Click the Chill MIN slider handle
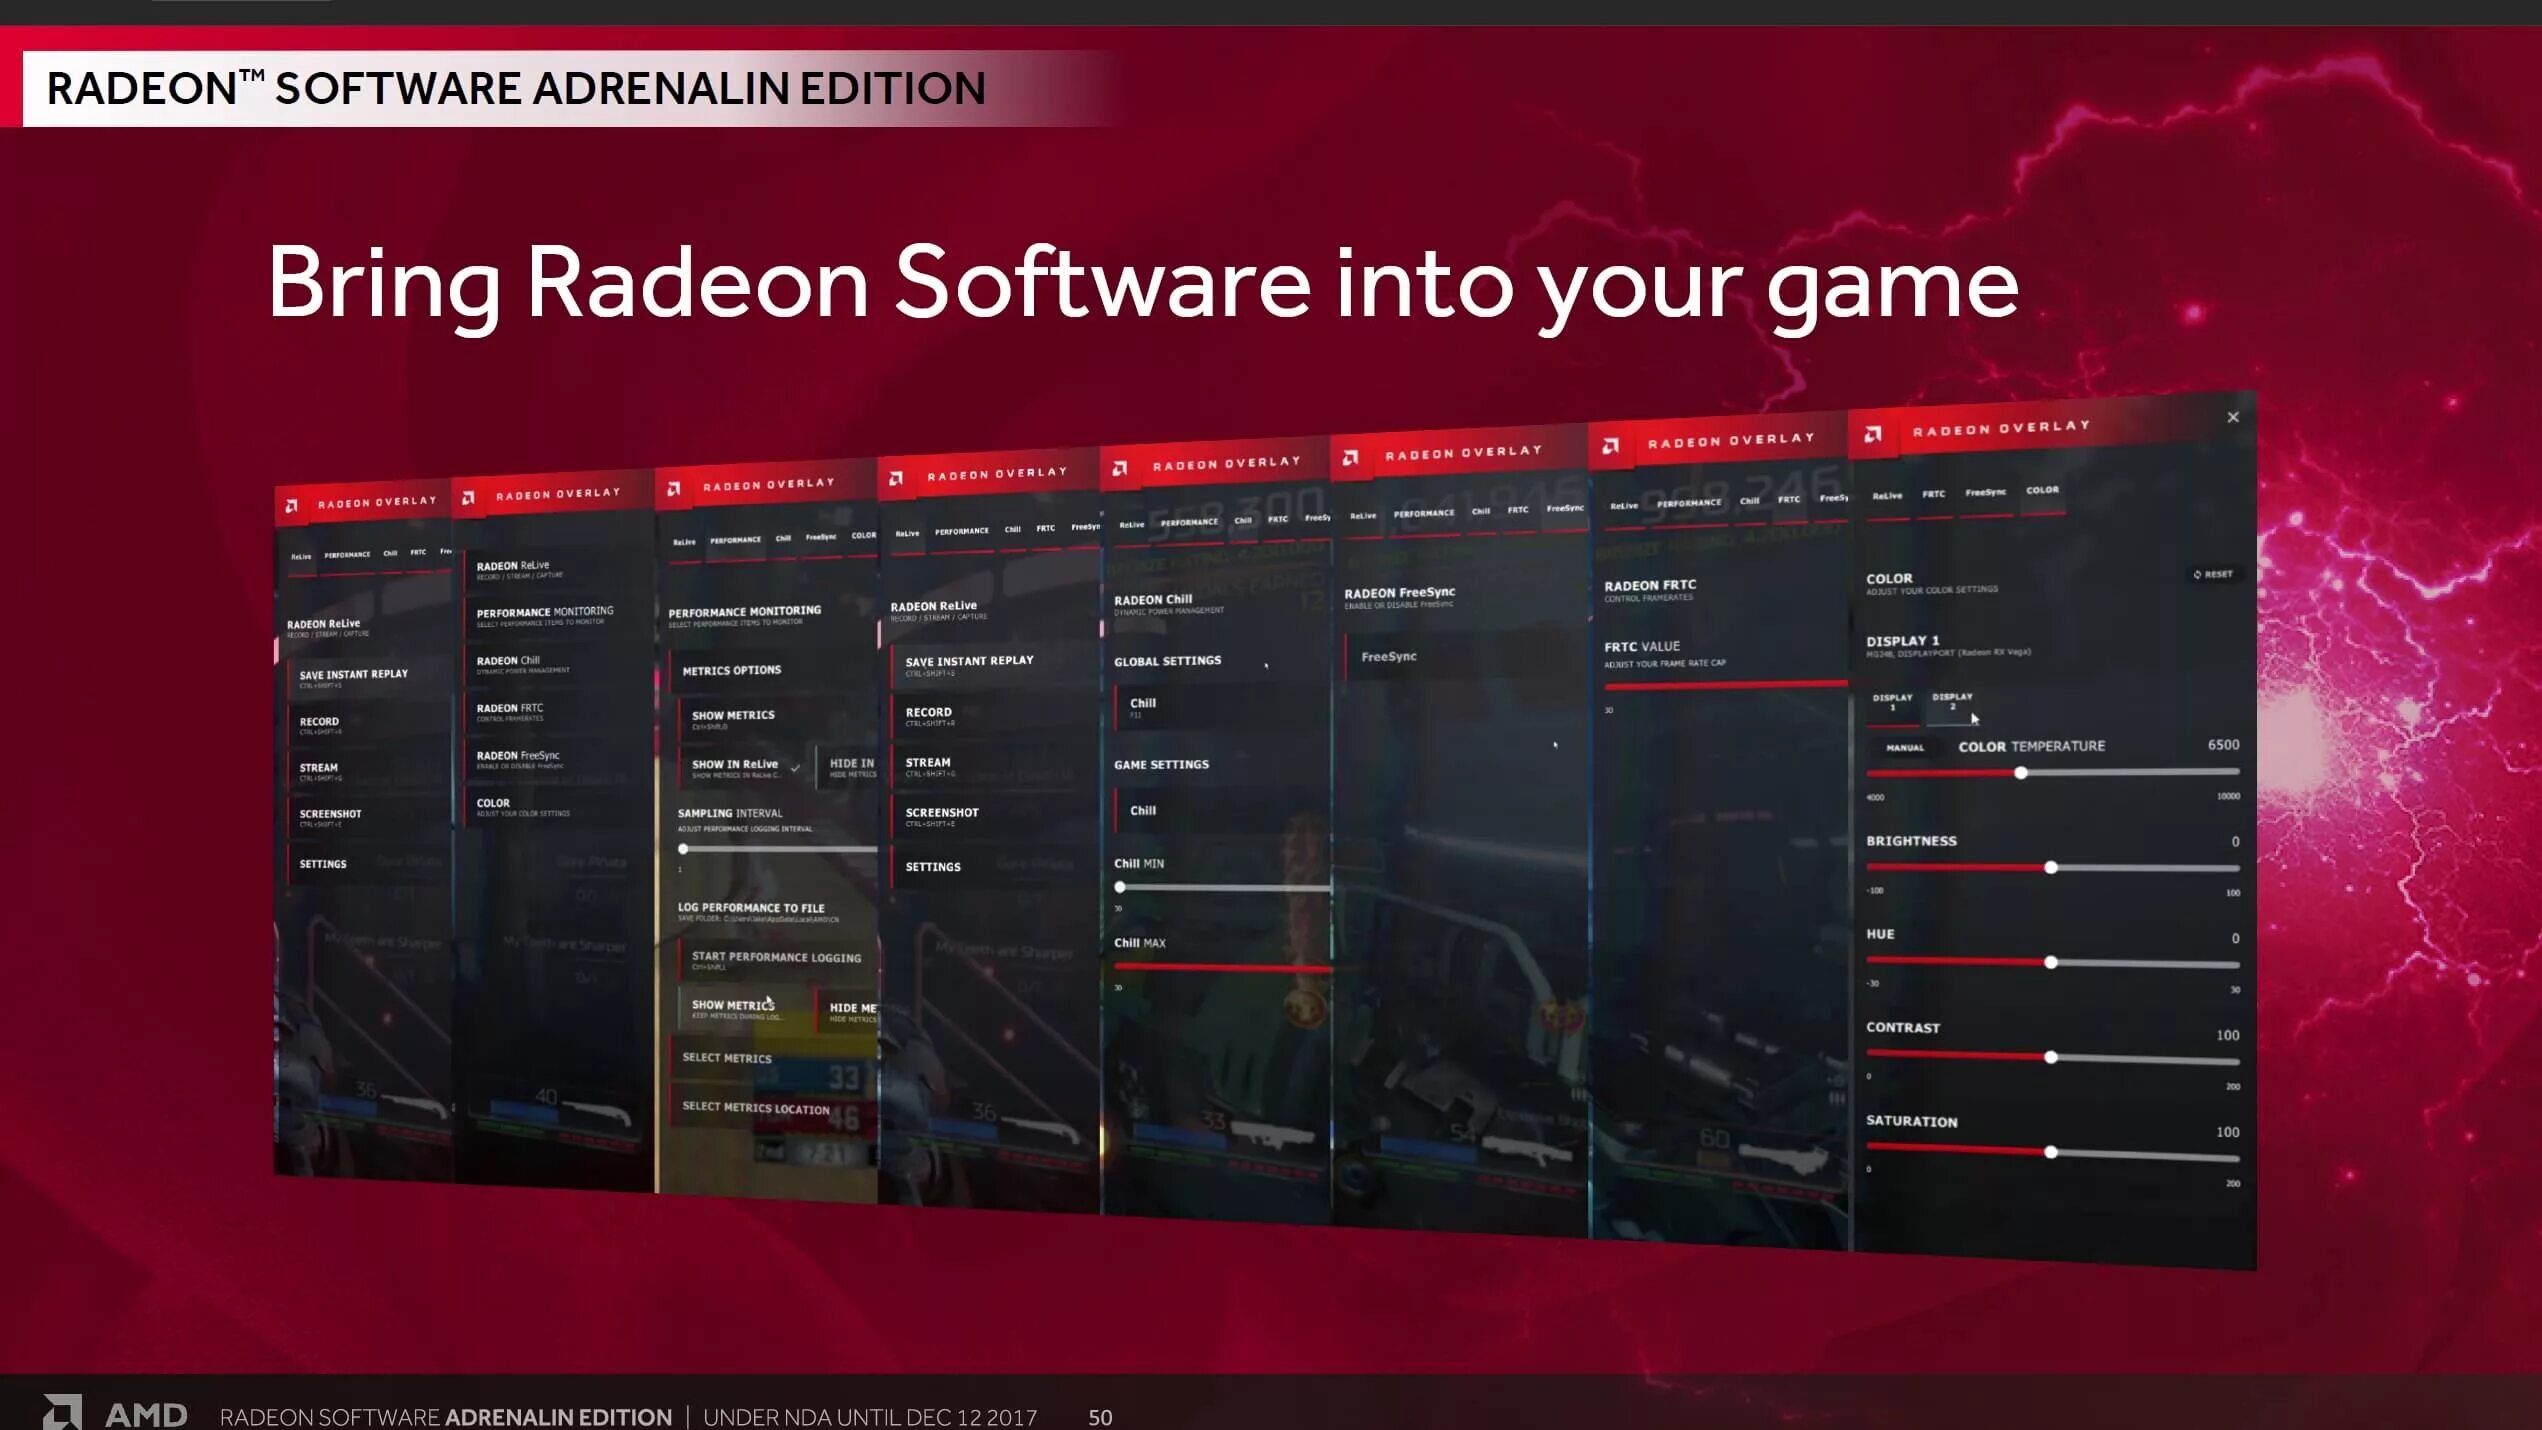This screenshot has height=1430, width=2542. pos(1120,887)
